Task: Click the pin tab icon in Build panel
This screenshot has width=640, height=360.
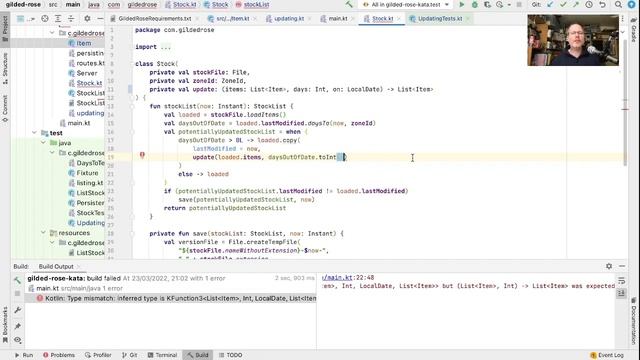Action: 18,326
